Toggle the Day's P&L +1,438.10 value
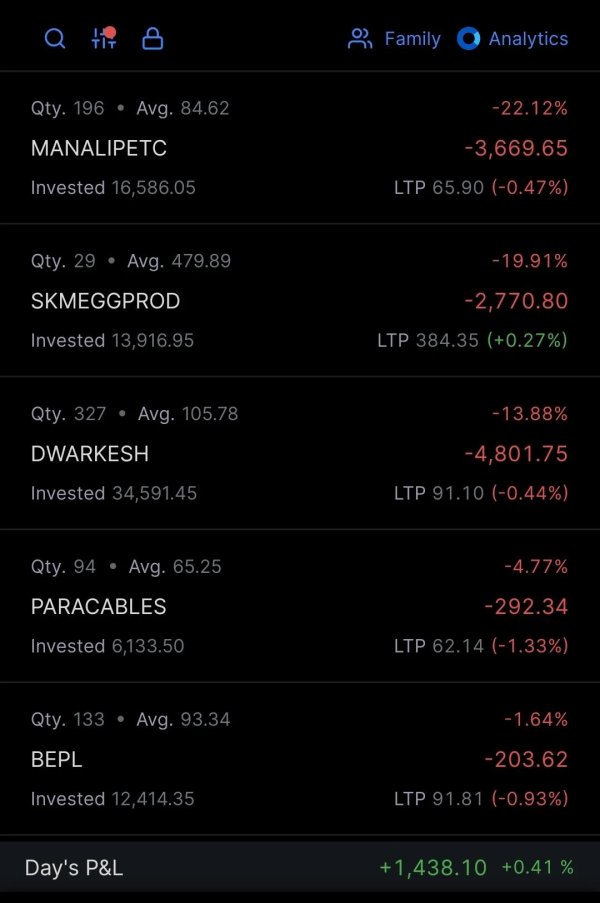The image size is (600, 903). pos(433,867)
